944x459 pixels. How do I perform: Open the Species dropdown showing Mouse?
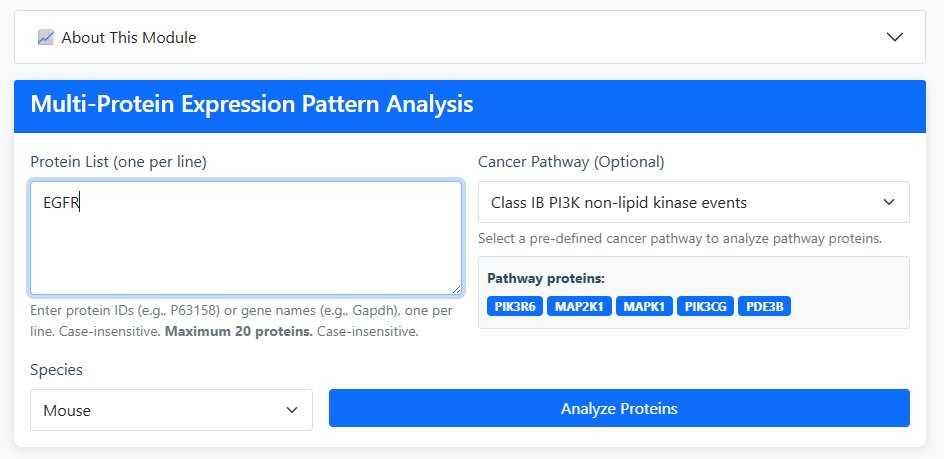point(171,410)
